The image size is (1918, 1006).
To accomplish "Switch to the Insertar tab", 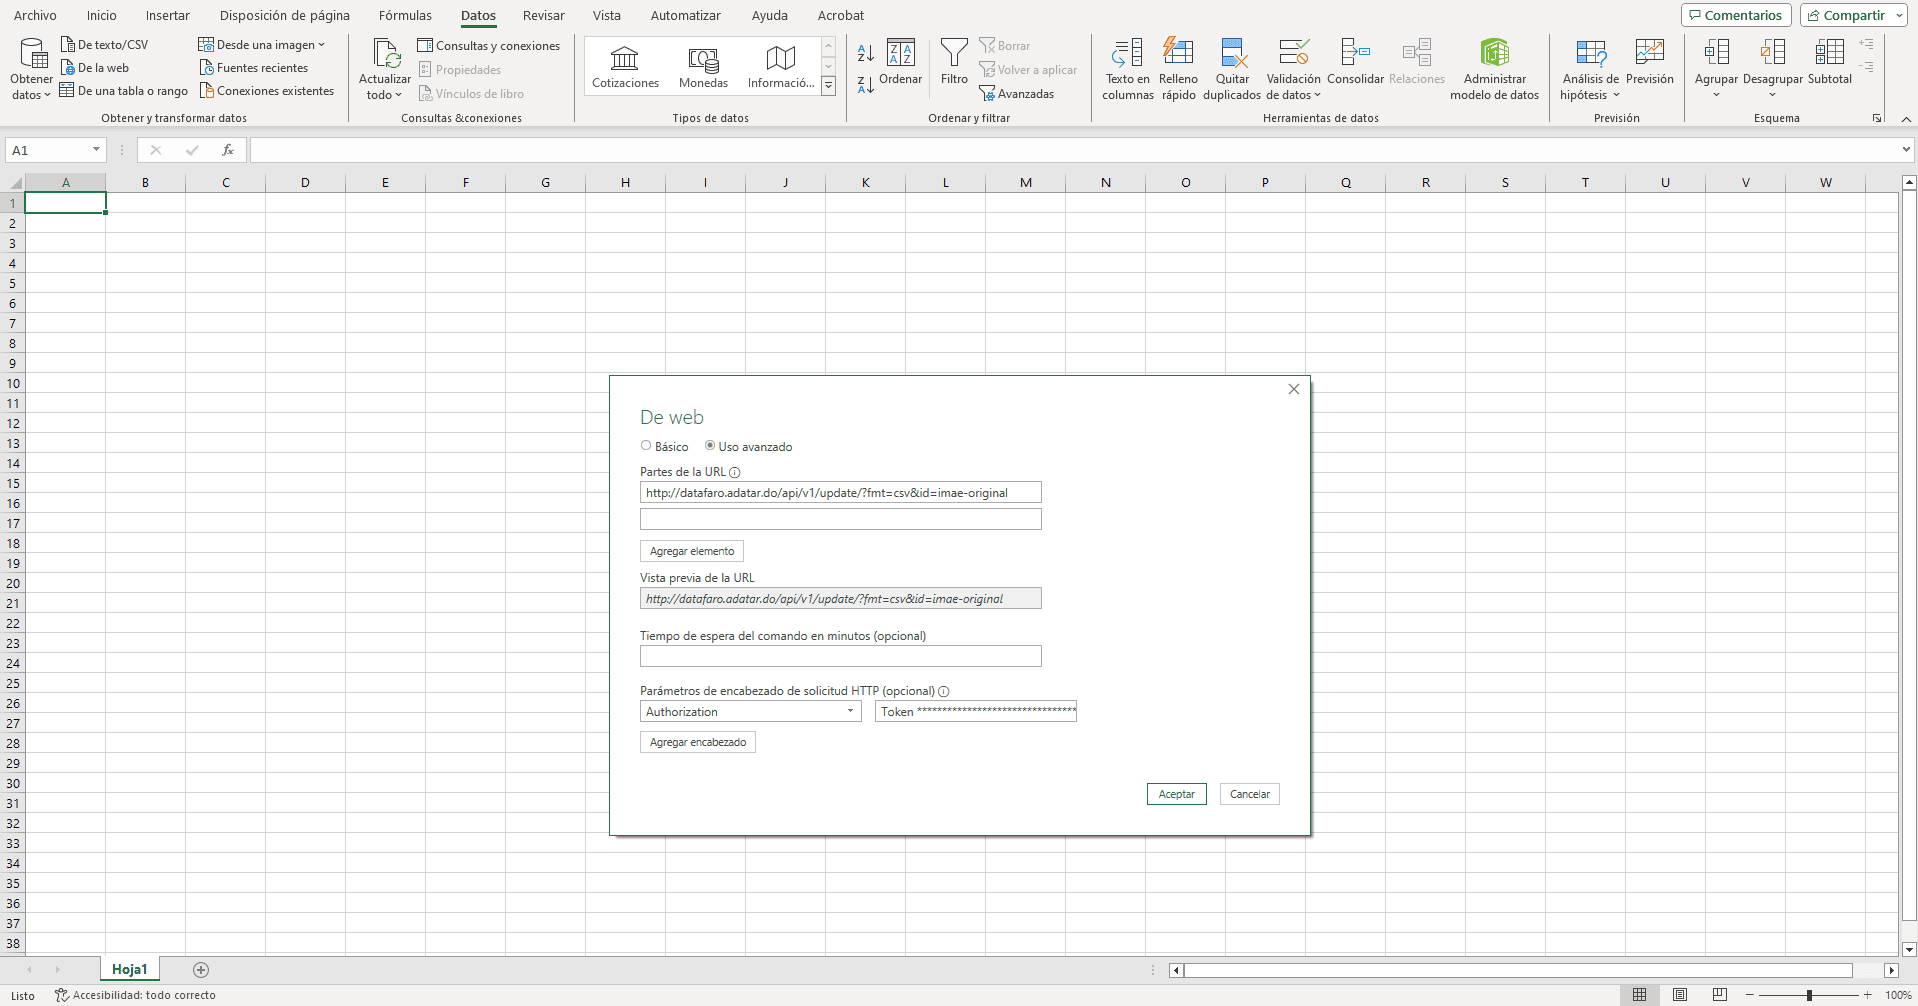I will pos(167,15).
